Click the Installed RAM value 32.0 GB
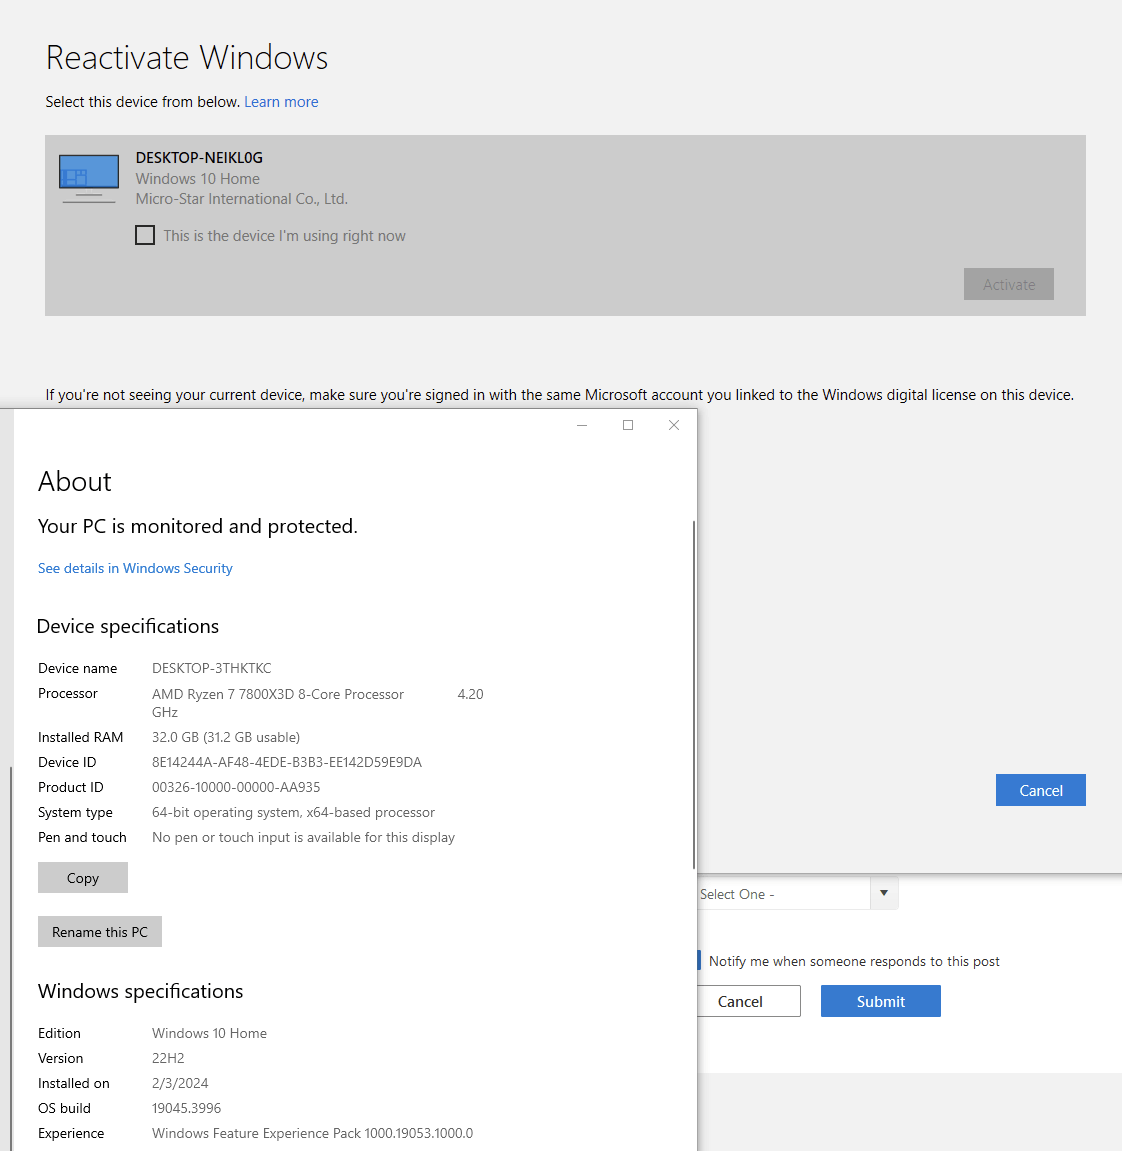Image resolution: width=1122 pixels, height=1151 pixels. 225,737
